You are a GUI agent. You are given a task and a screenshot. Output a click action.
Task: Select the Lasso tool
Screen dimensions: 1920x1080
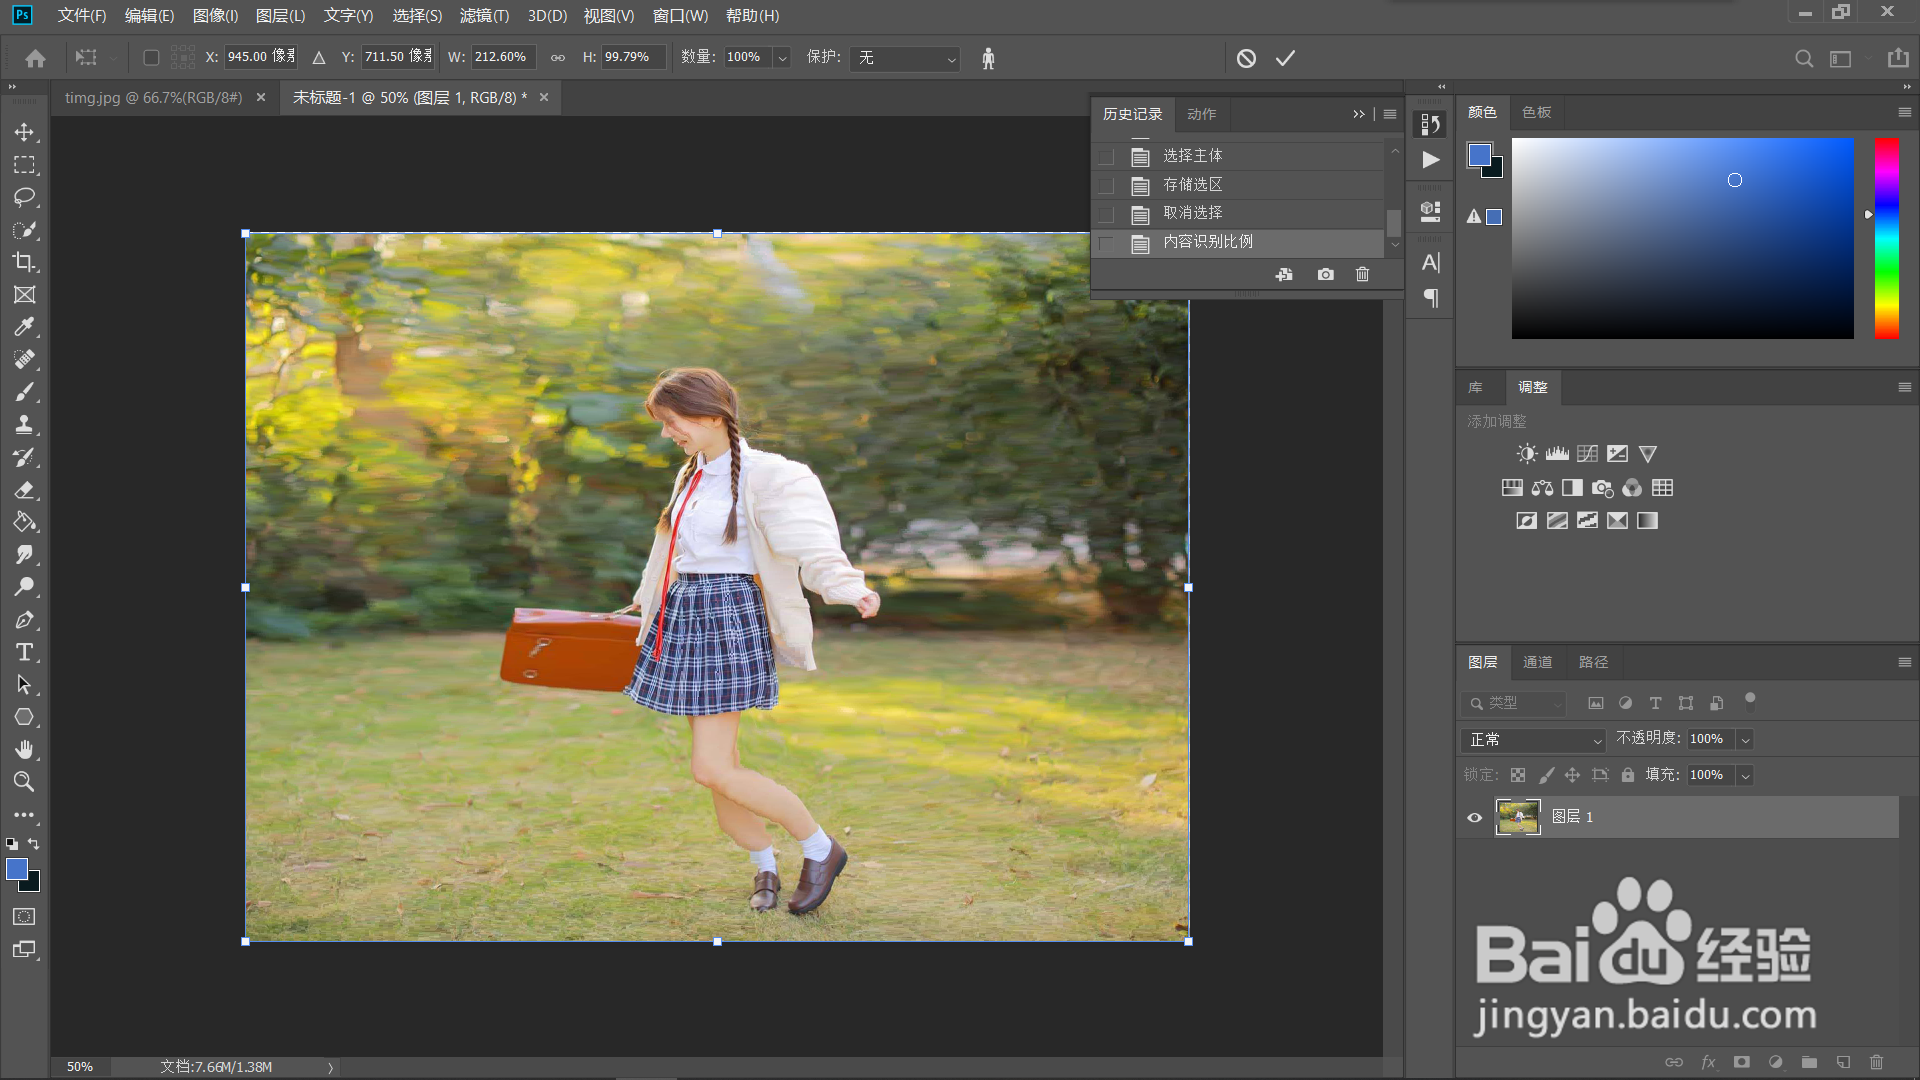[x=24, y=197]
